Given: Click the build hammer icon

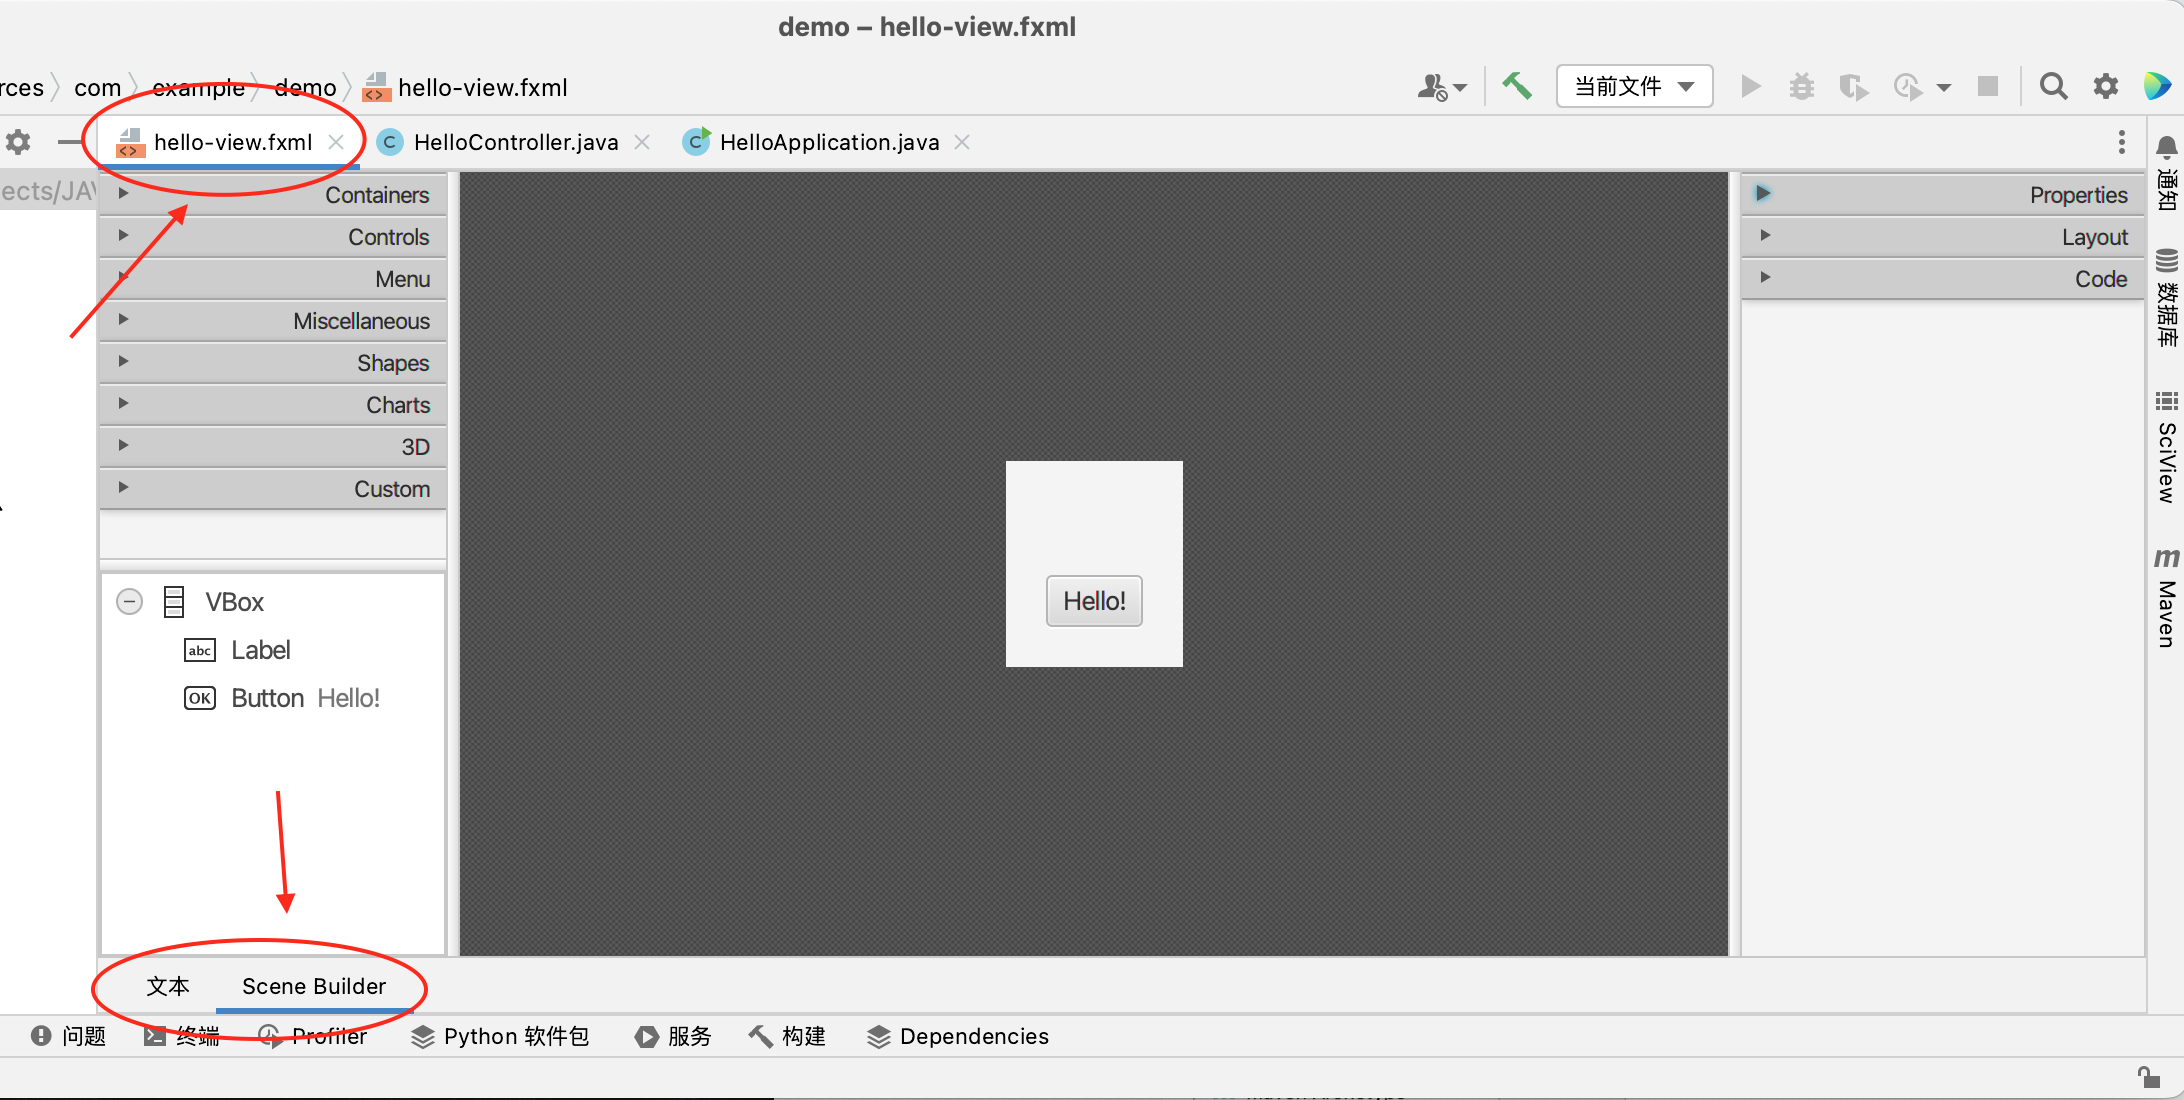Looking at the screenshot, I should pos(1516,86).
